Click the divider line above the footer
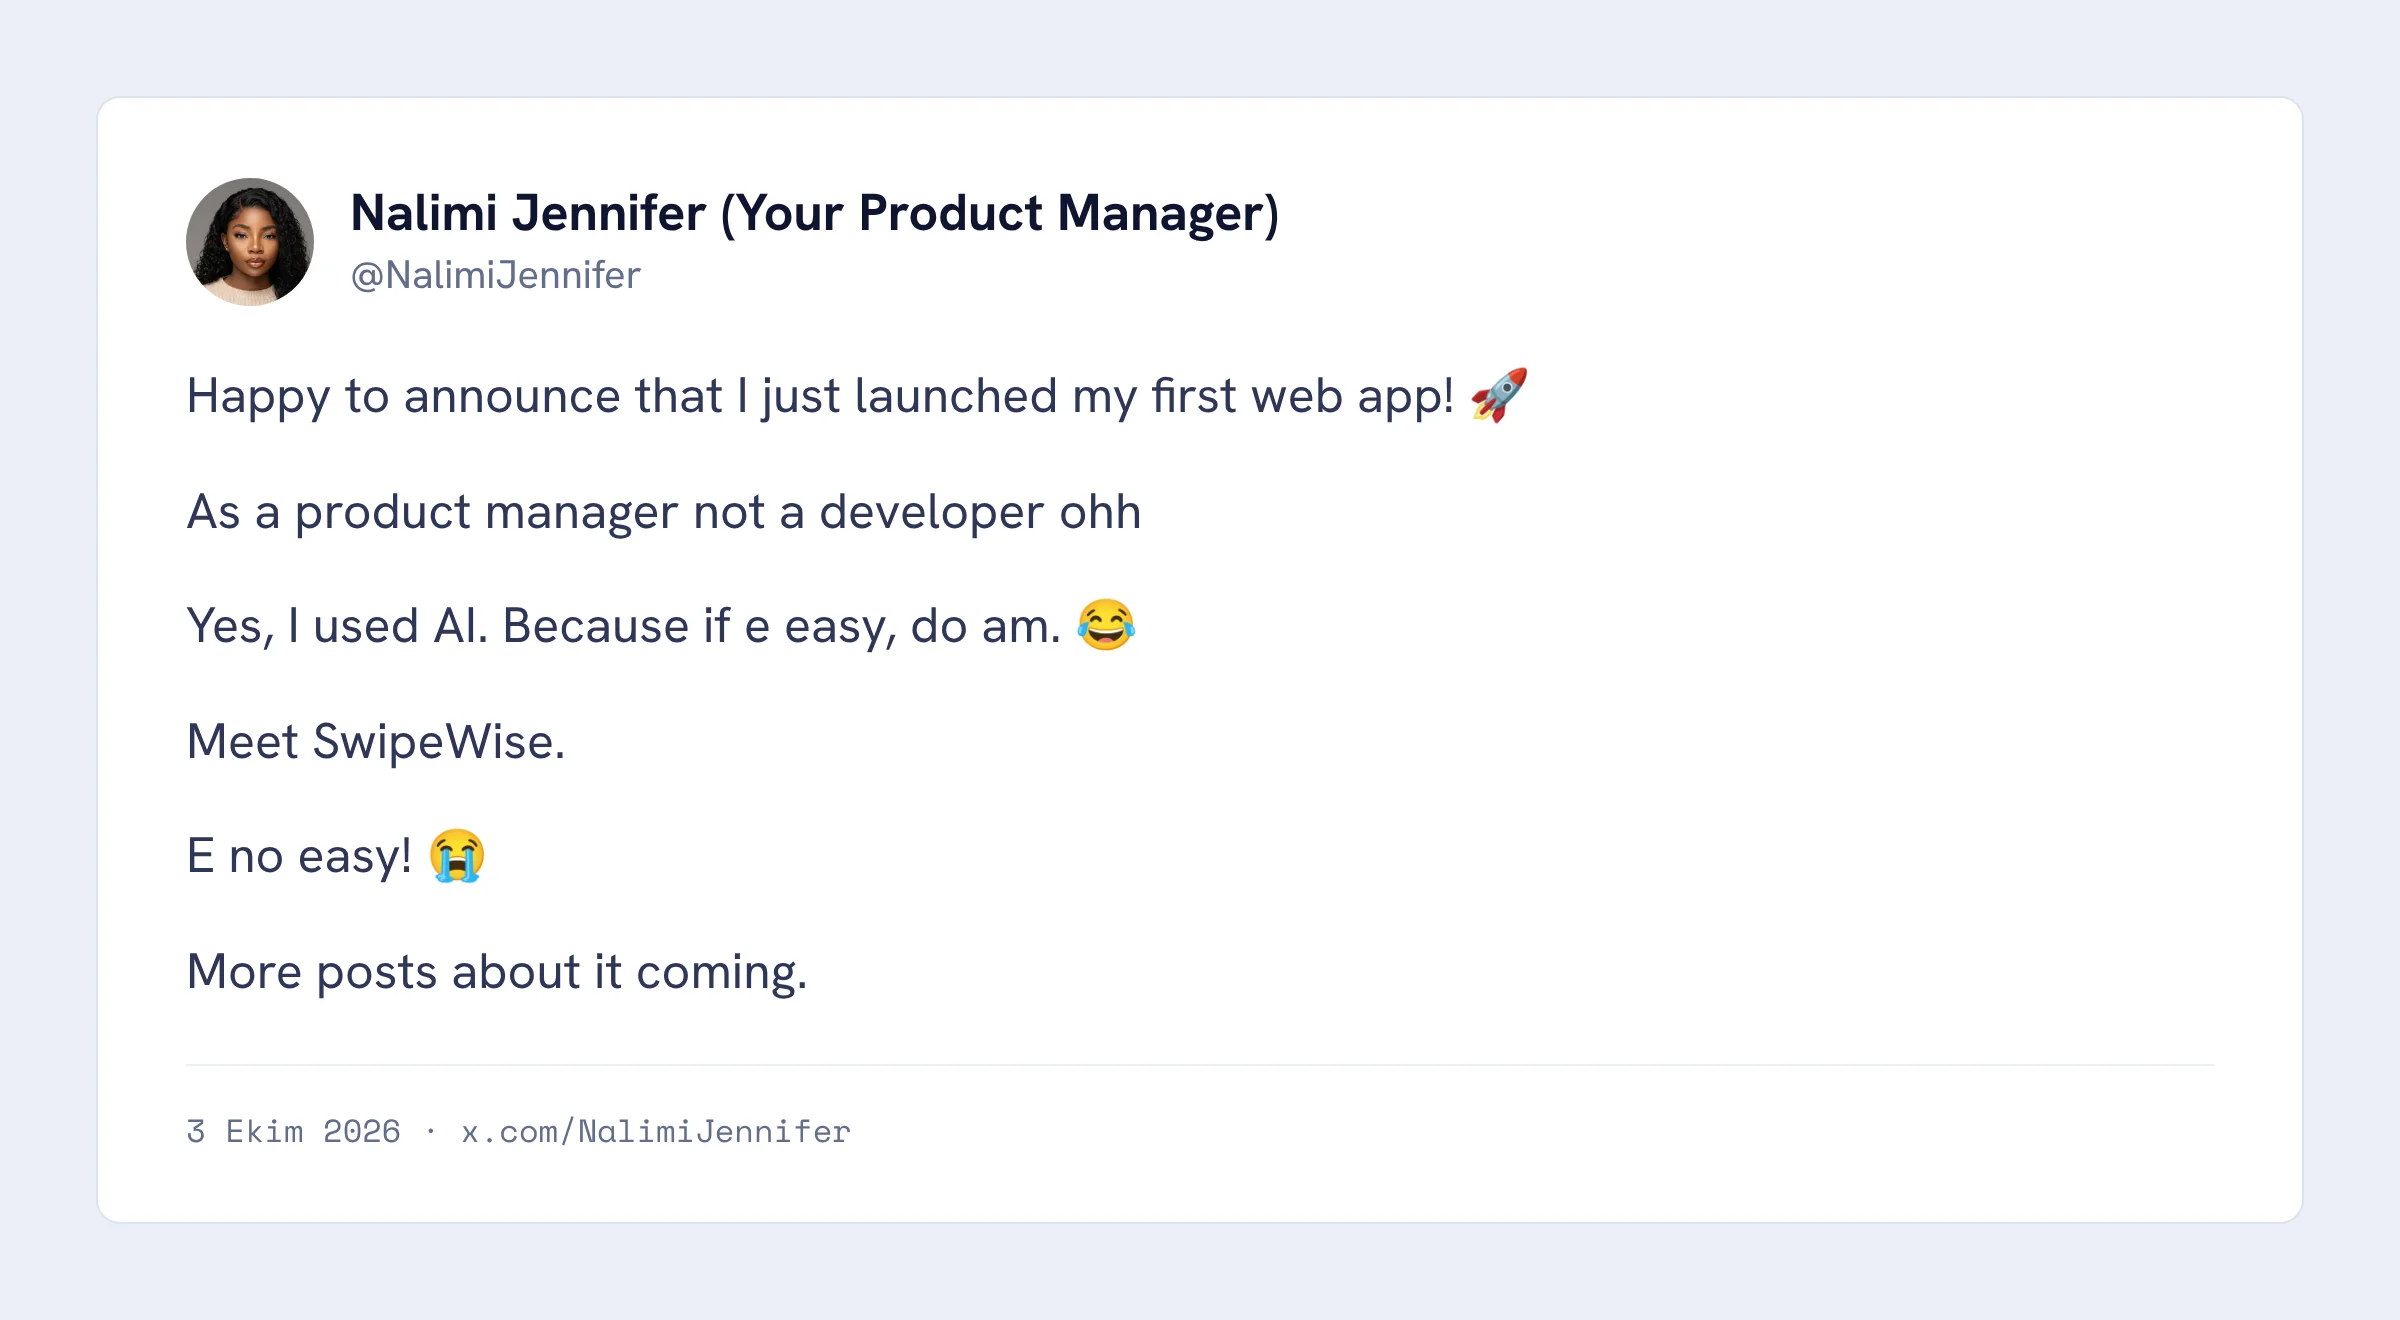 (1200, 1065)
